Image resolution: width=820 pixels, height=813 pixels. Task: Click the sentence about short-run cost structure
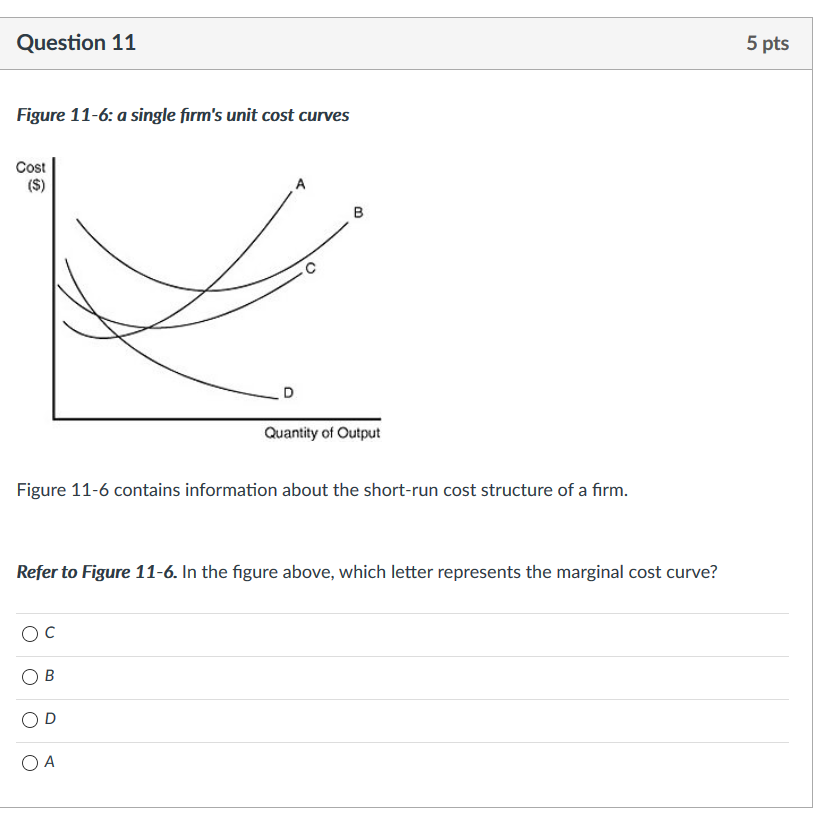(322, 490)
